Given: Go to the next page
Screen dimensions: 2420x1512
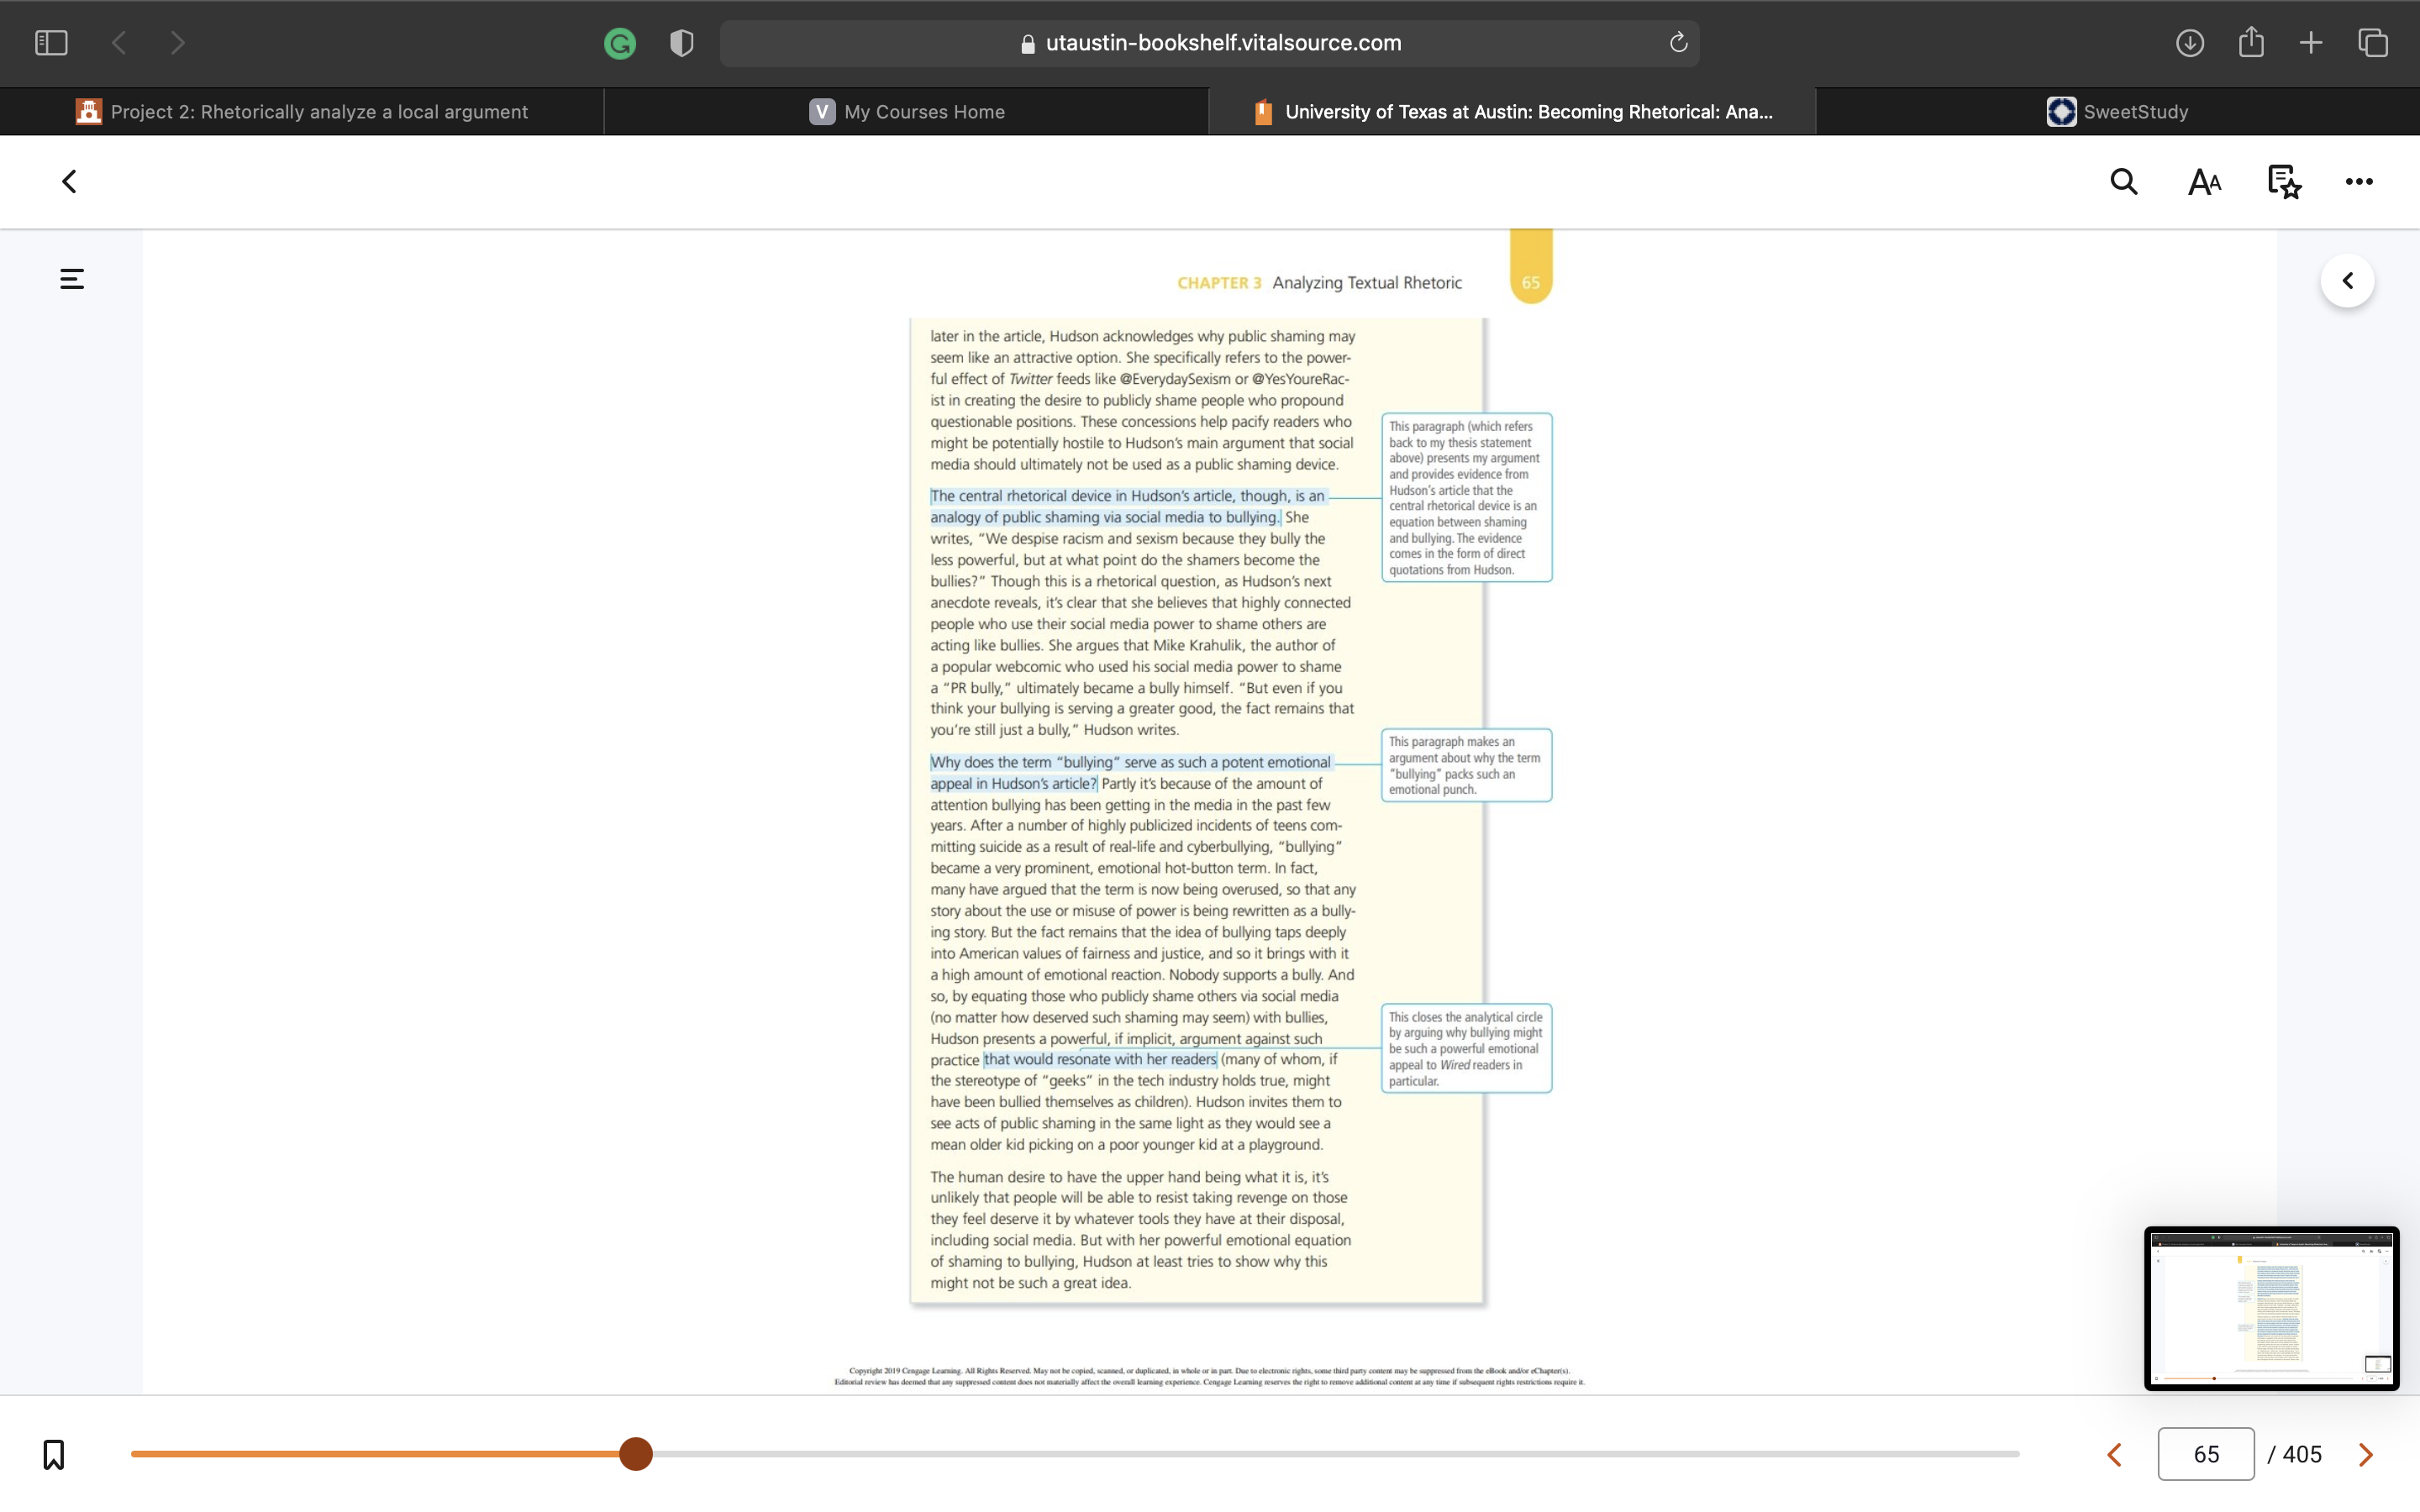Looking at the screenshot, I should pyautogui.click(x=2365, y=1455).
